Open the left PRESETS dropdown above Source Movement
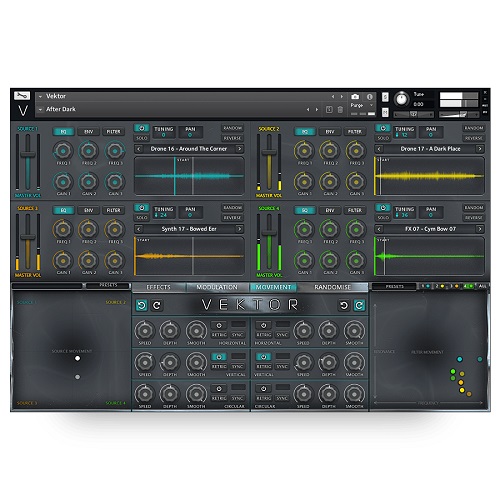This screenshot has height=500, width=500. 108,286
